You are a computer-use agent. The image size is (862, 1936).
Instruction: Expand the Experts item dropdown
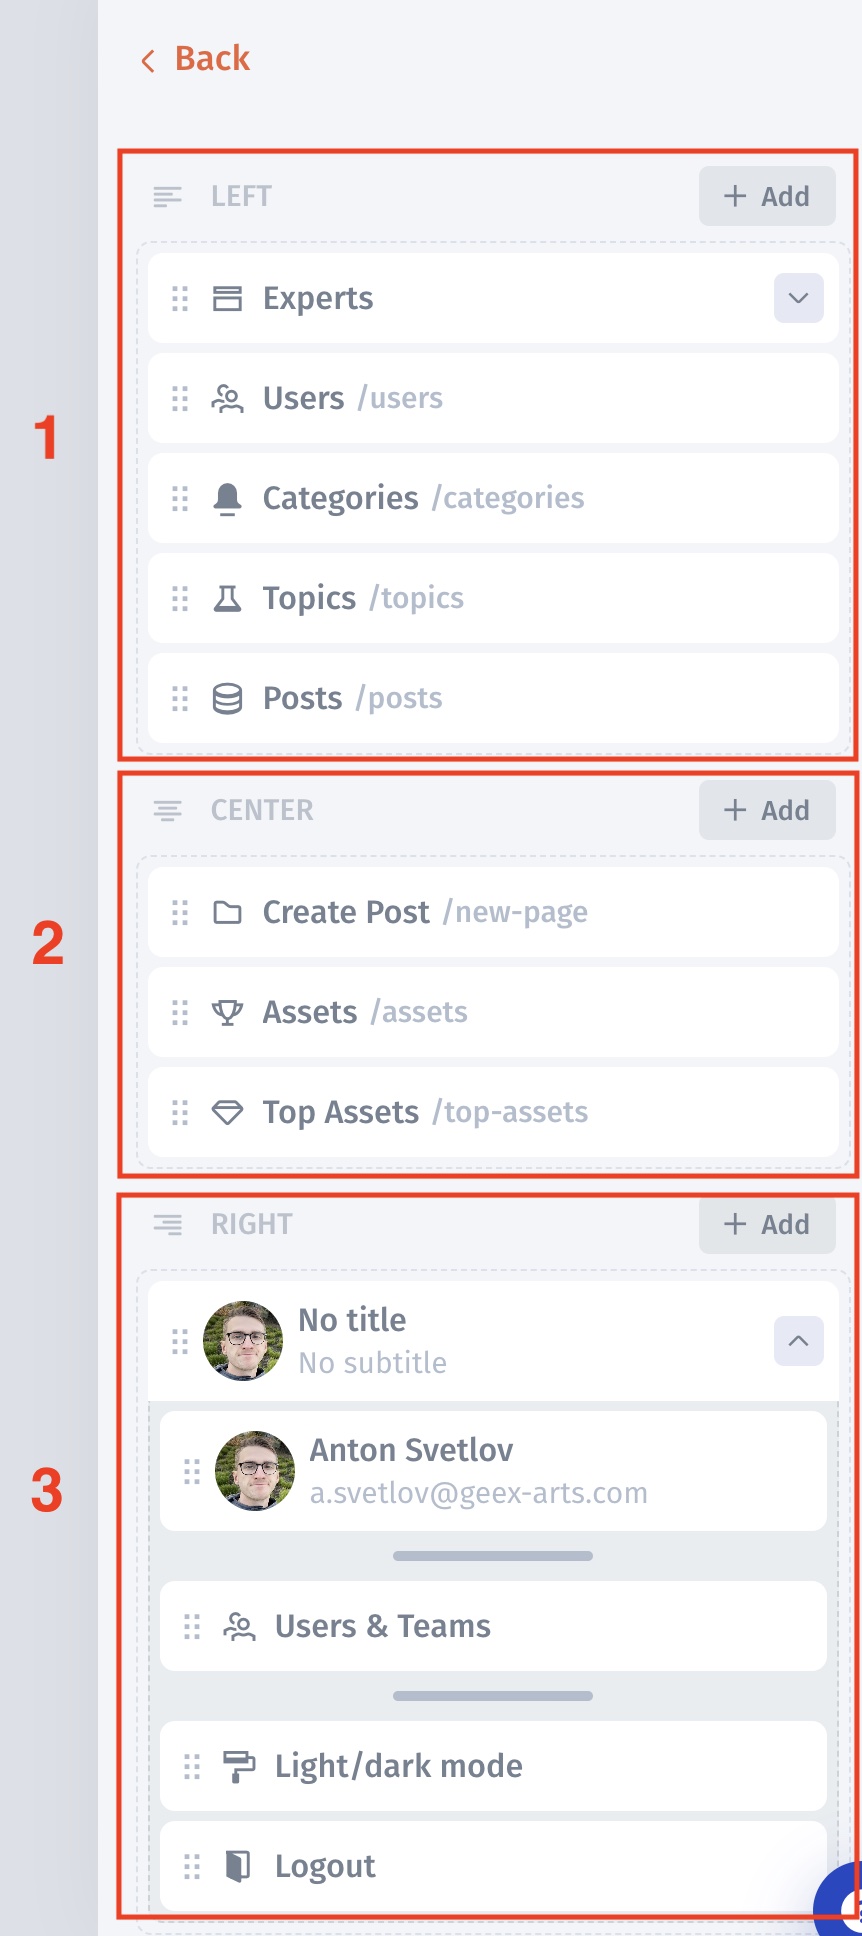(x=798, y=298)
